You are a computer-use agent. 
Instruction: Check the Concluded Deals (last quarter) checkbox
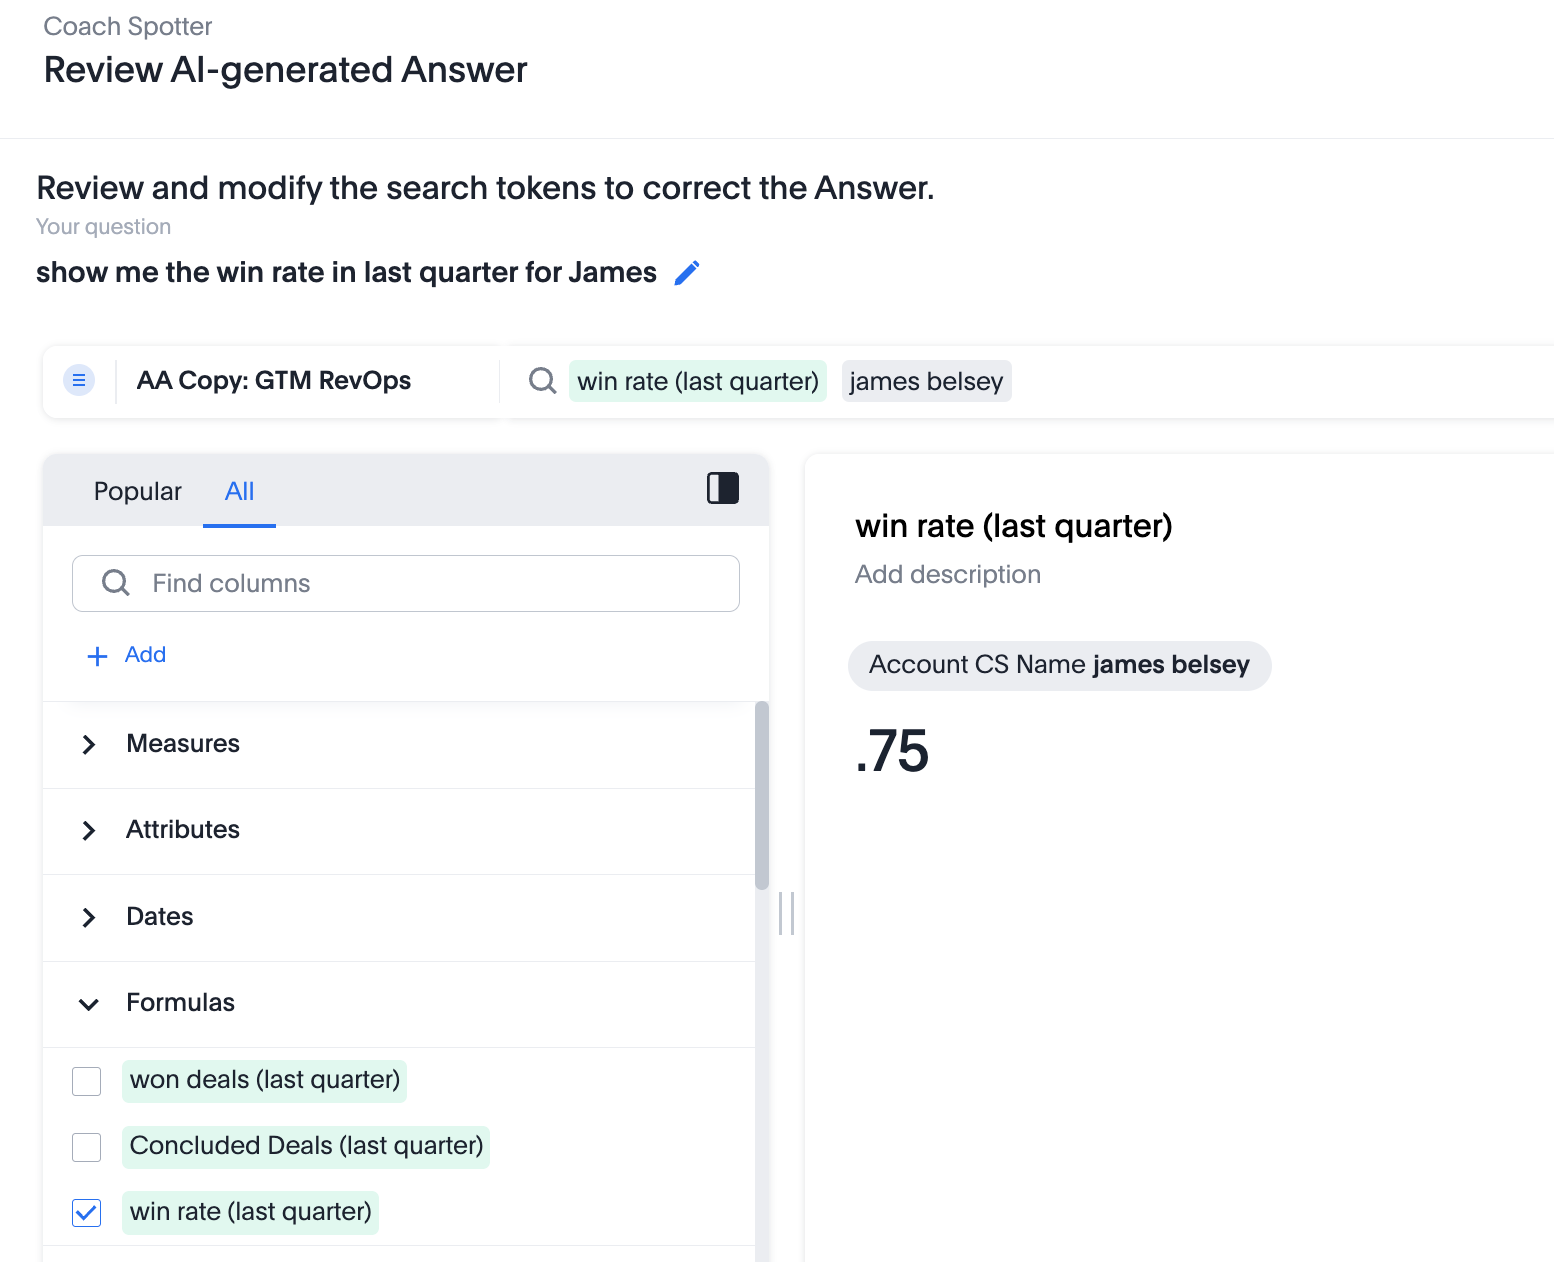[86, 1147]
